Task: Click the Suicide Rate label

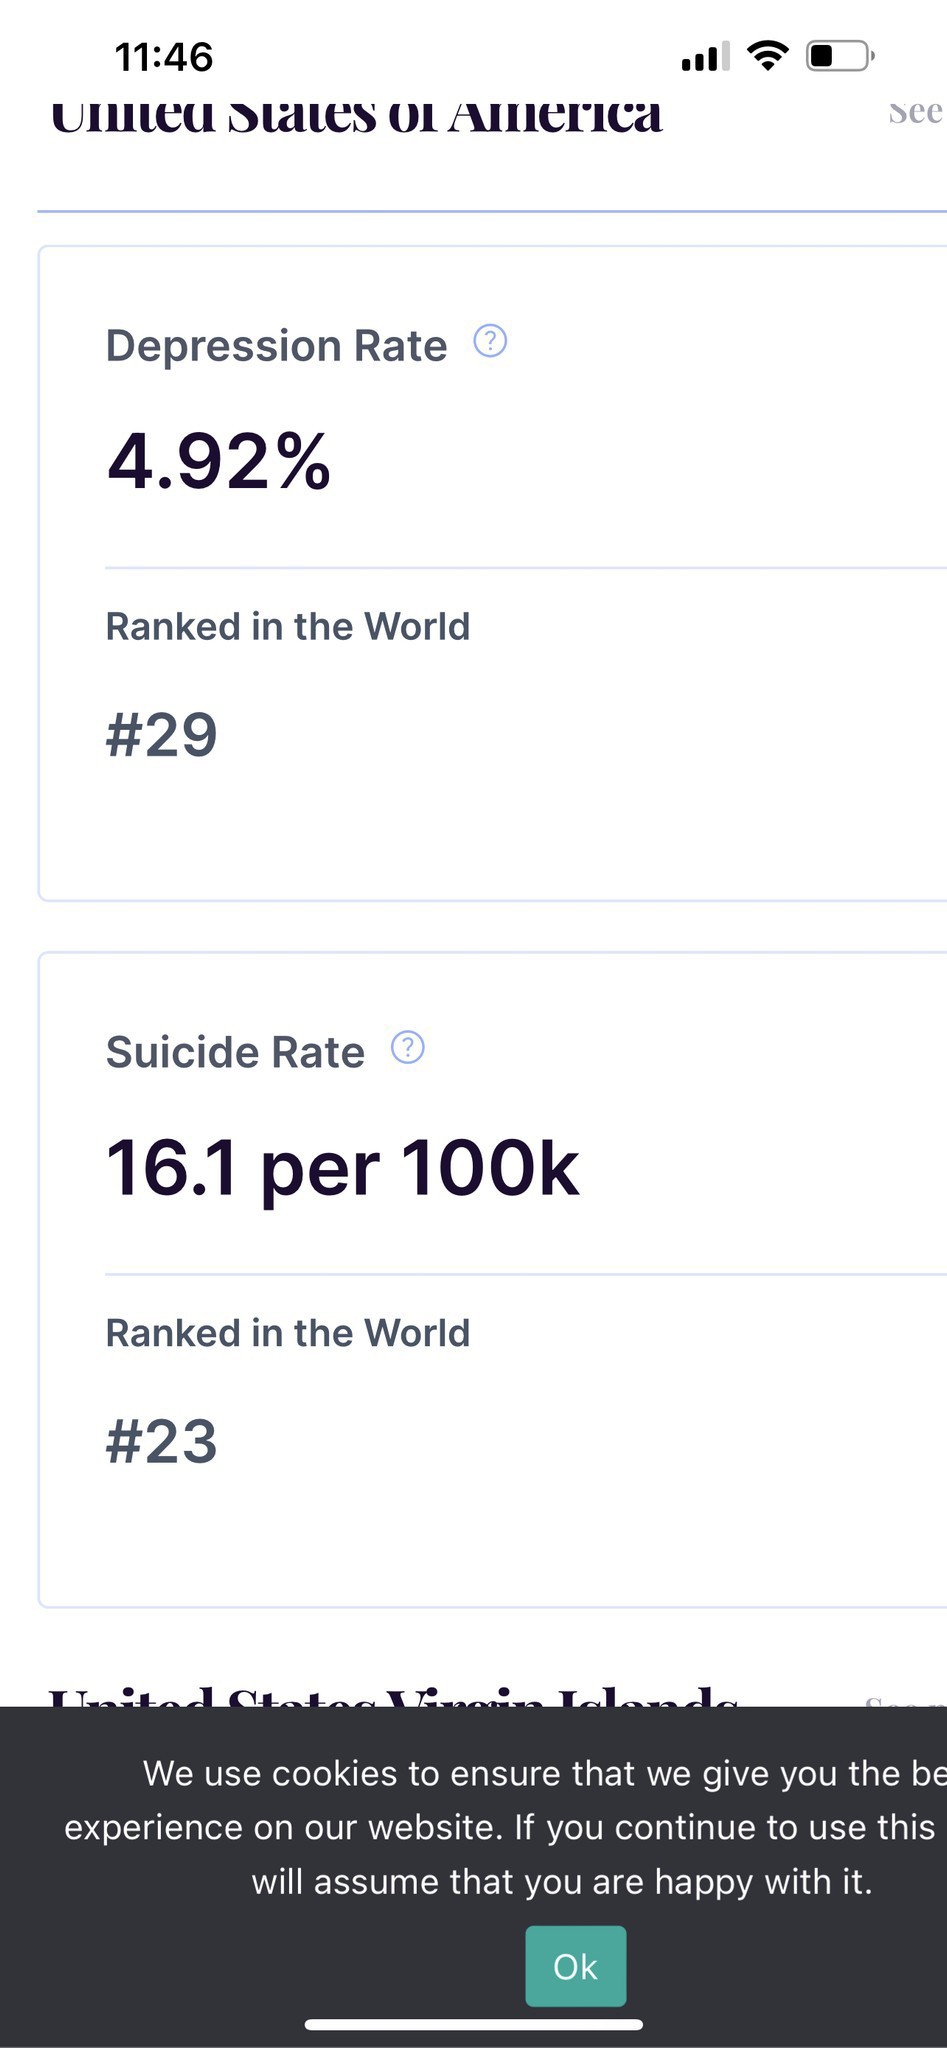Action: click(x=235, y=1052)
